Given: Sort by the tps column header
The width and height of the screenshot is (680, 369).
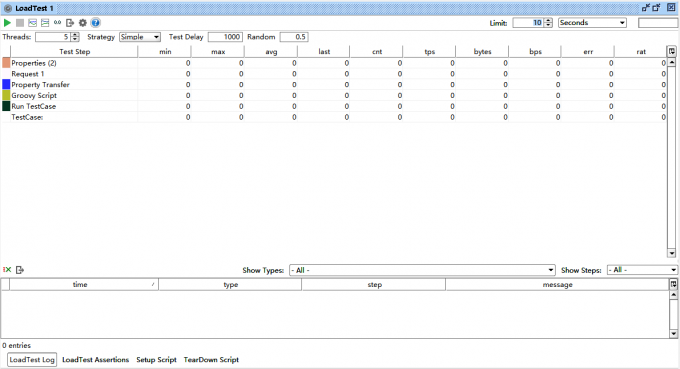Looking at the screenshot, I should [x=429, y=52].
